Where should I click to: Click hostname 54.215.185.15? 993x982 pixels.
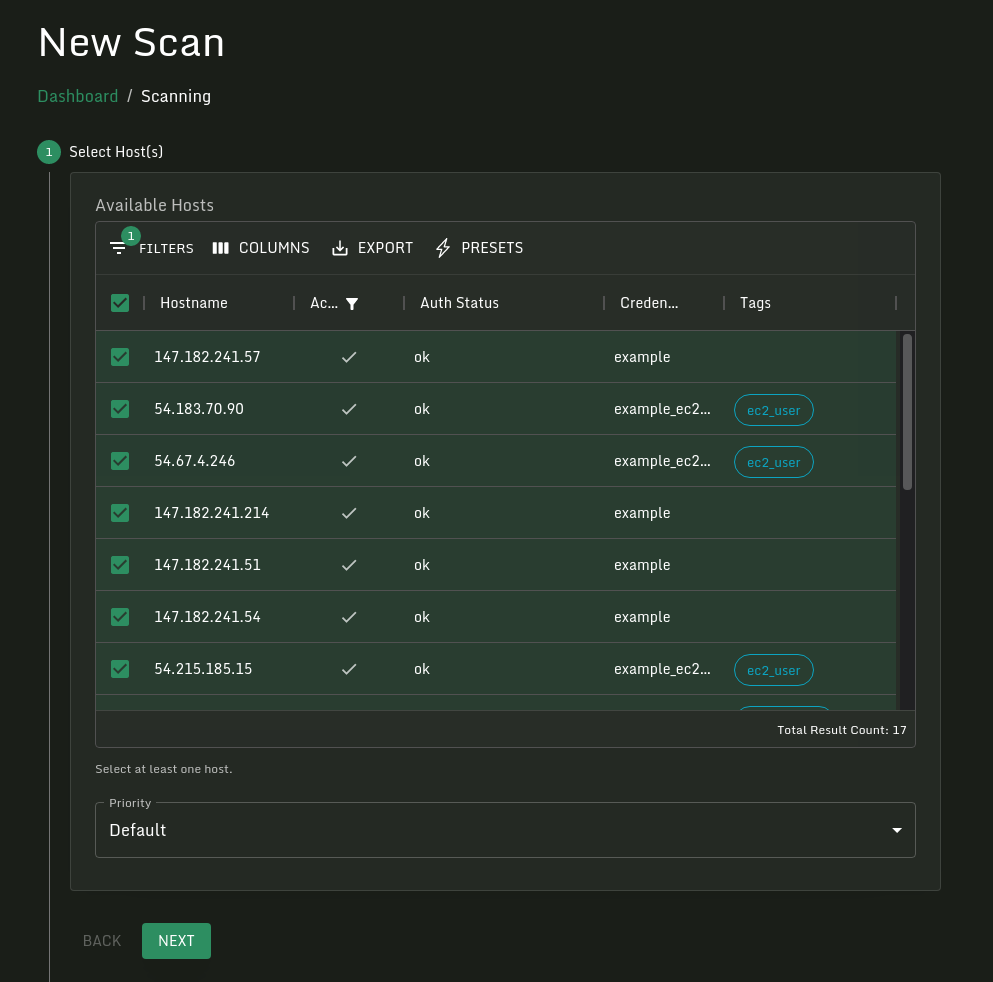click(203, 669)
